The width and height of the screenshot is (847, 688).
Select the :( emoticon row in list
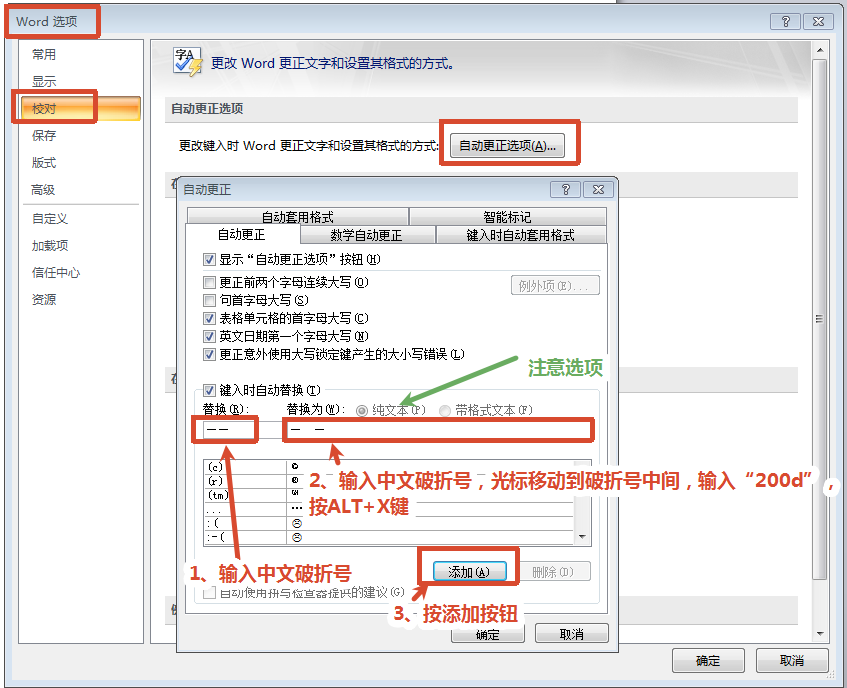(389, 523)
